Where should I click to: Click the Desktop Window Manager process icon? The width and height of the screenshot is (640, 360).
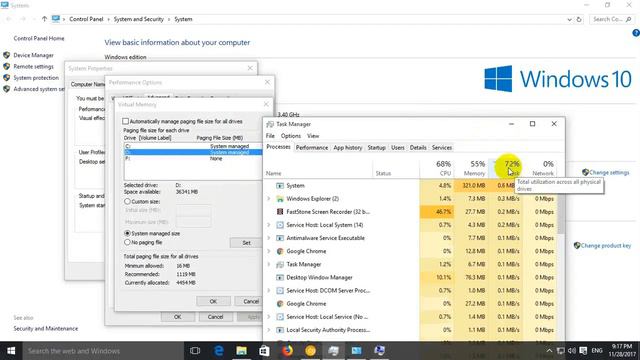click(280, 278)
